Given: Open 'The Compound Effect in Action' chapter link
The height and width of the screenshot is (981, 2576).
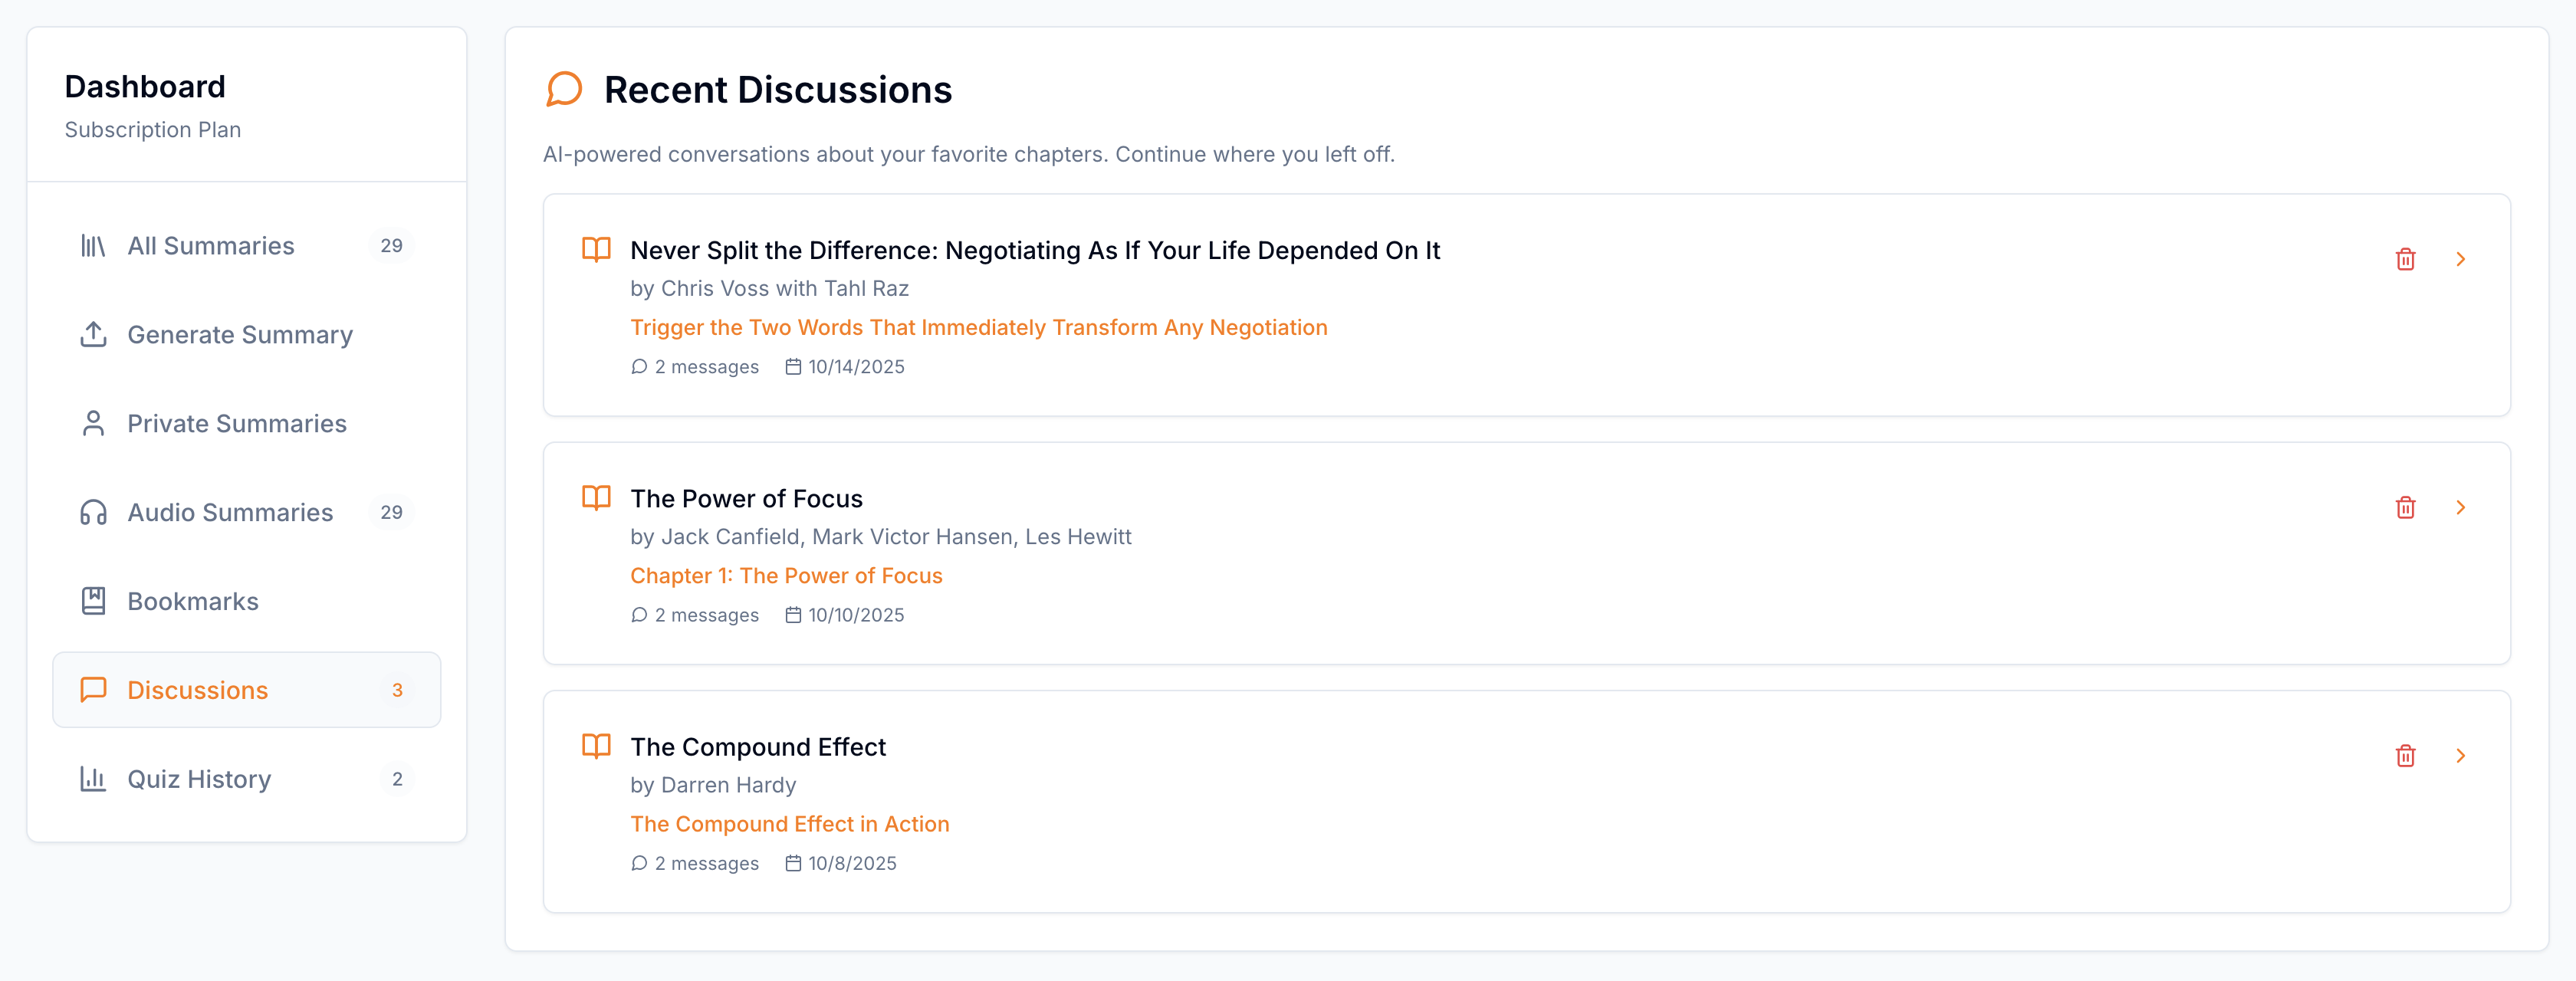Looking at the screenshot, I should (x=789, y=824).
